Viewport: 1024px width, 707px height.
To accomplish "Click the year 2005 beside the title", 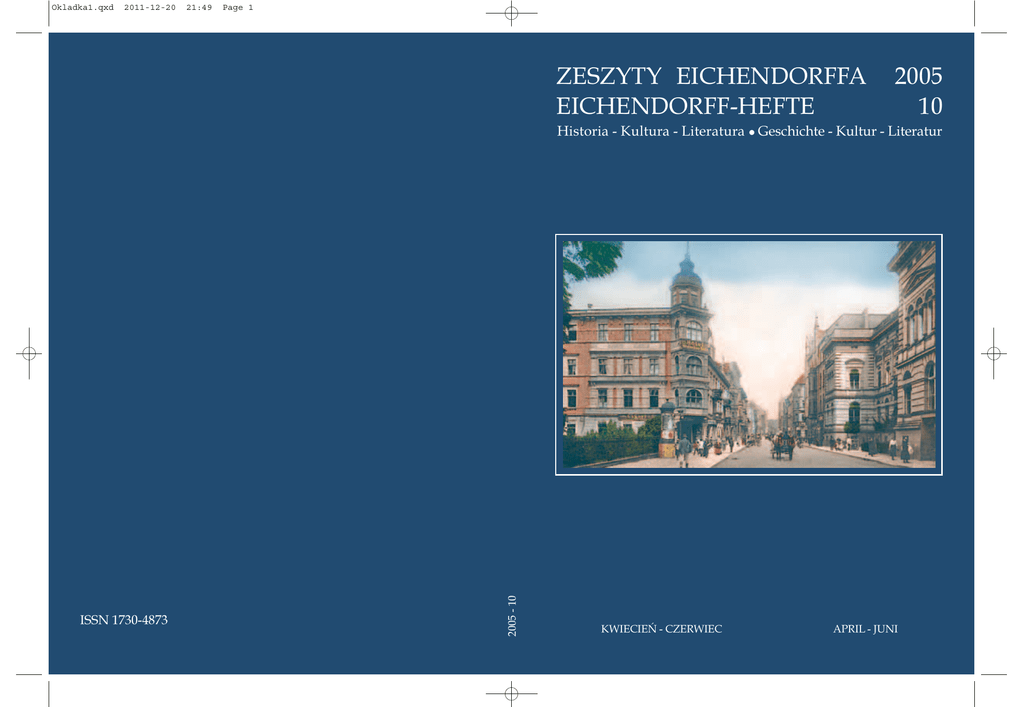I will (918, 77).
